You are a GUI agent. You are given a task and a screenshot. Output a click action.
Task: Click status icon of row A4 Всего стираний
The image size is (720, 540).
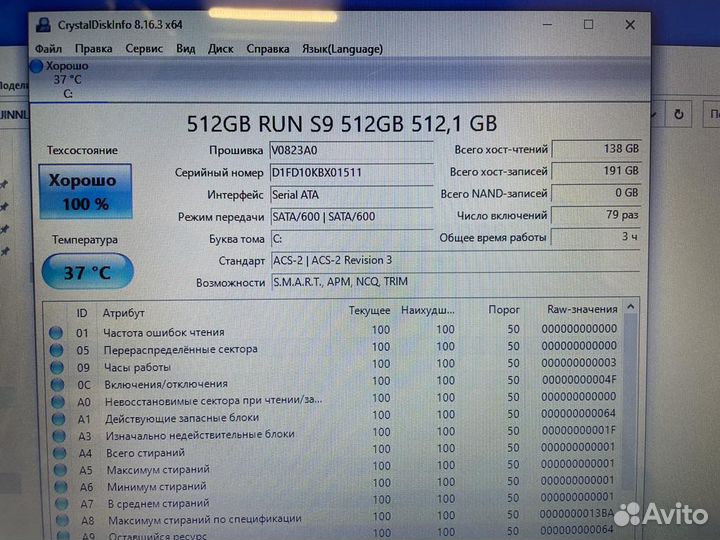tap(59, 453)
